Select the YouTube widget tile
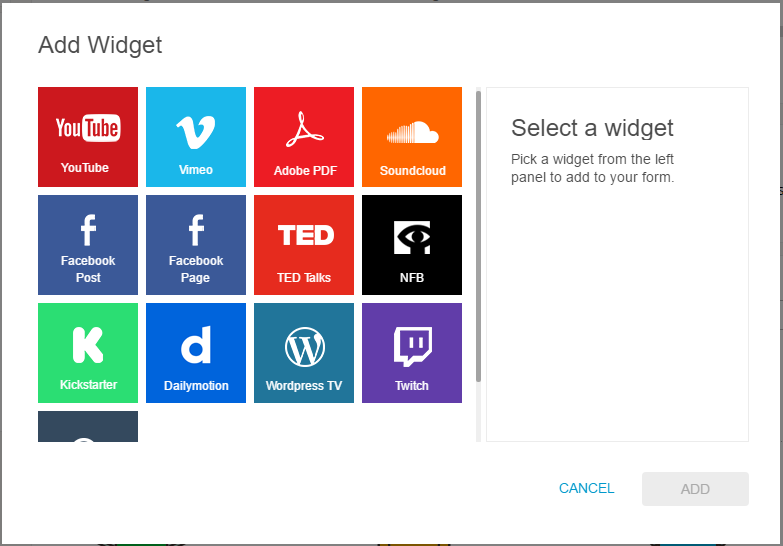Screen dimensions: 783x546 click(x=88, y=137)
